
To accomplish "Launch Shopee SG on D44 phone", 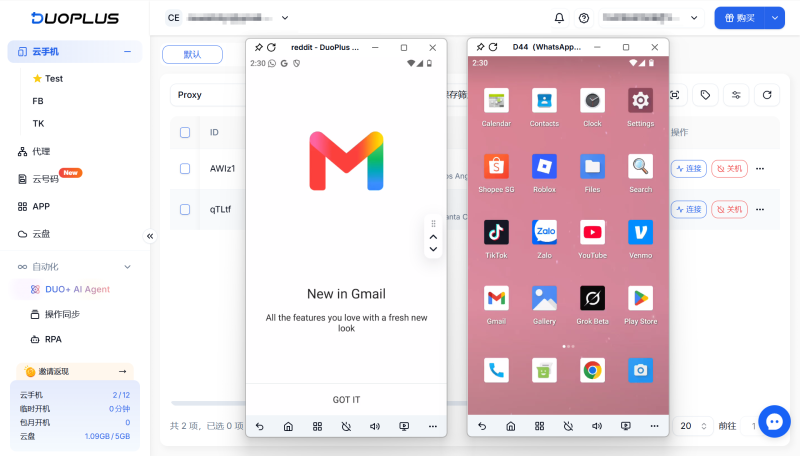I will pos(496,167).
